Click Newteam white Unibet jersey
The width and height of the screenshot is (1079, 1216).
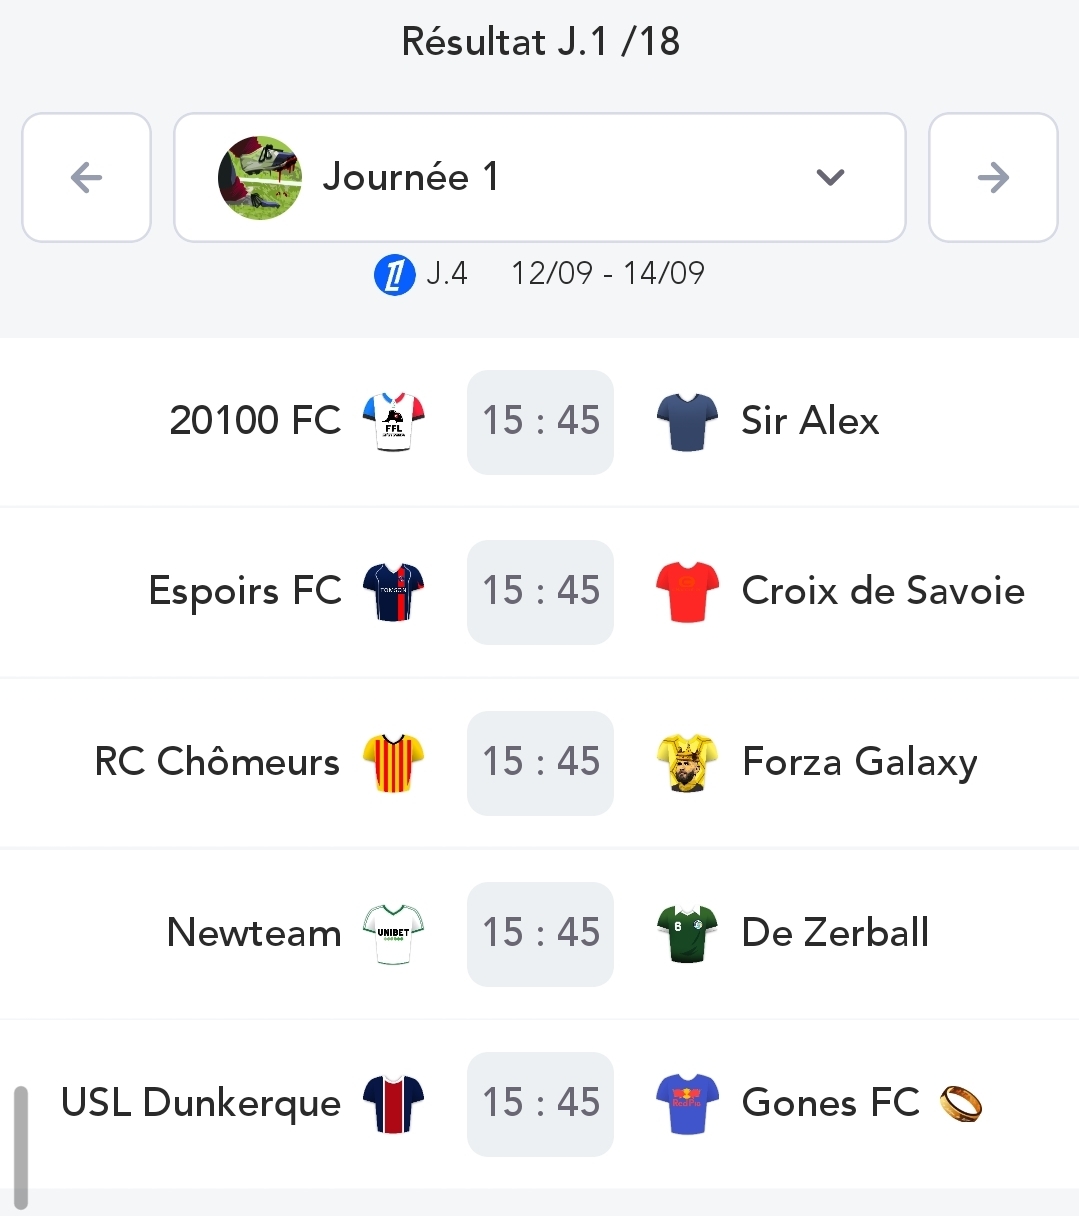click(x=393, y=934)
